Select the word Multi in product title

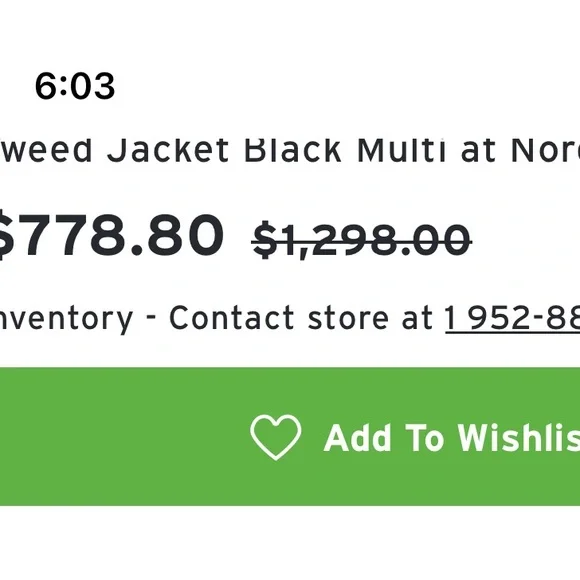click(401, 150)
